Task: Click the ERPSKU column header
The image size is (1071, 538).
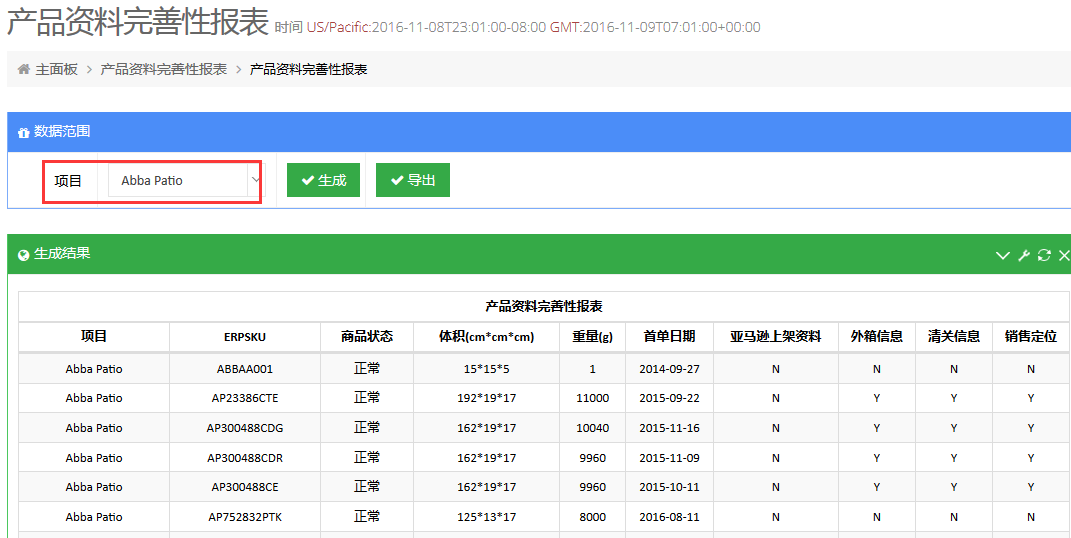Action: pyautogui.click(x=245, y=337)
